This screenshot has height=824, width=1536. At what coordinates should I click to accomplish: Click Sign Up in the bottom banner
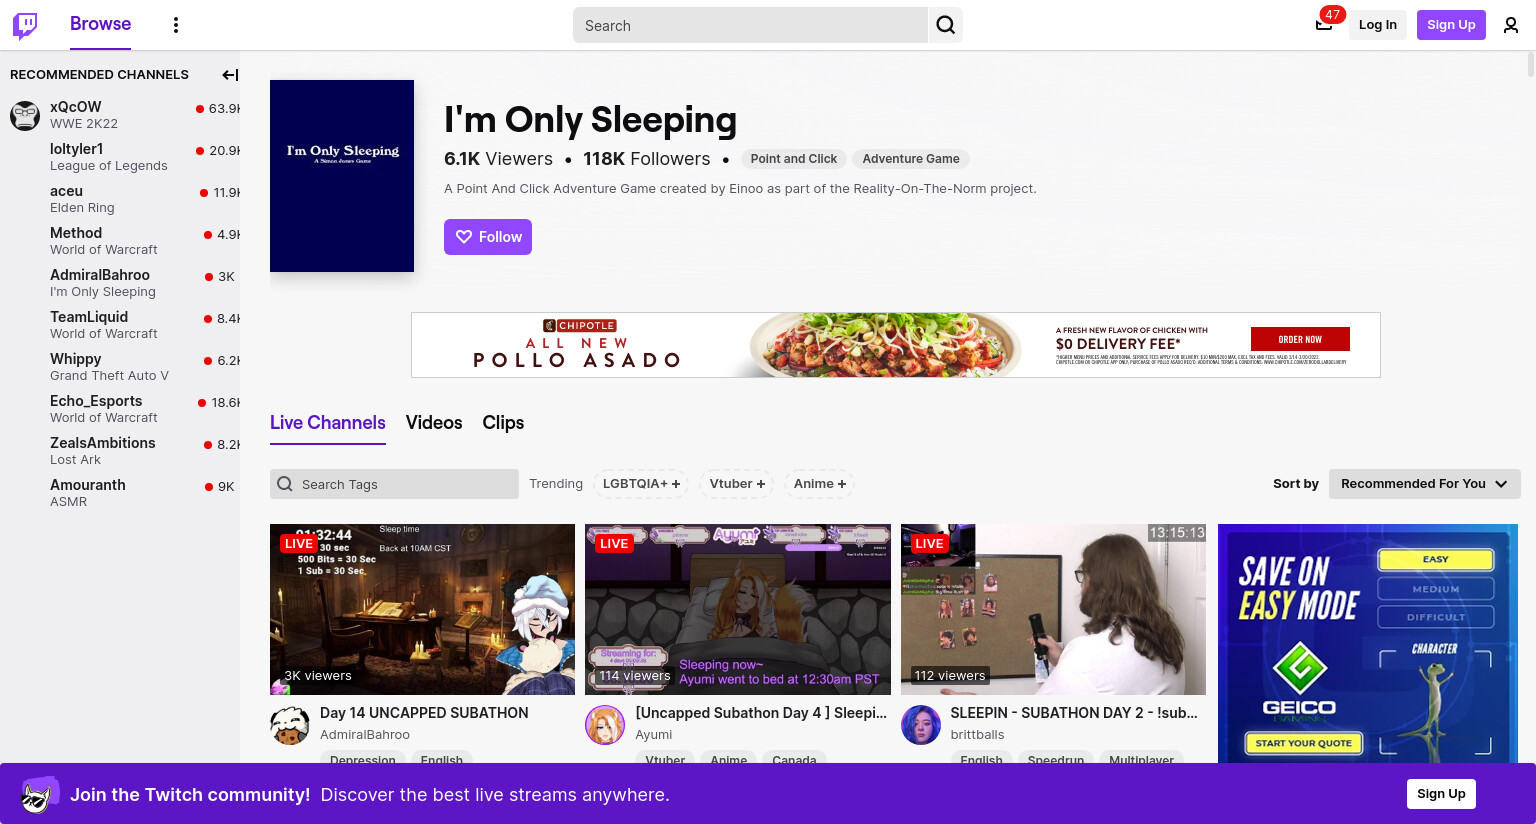[x=1441, y=794]
